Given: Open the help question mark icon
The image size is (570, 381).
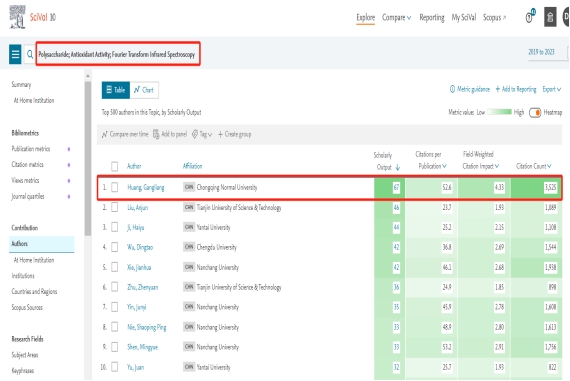Looking at the screenshot, I should coord(530,17).
